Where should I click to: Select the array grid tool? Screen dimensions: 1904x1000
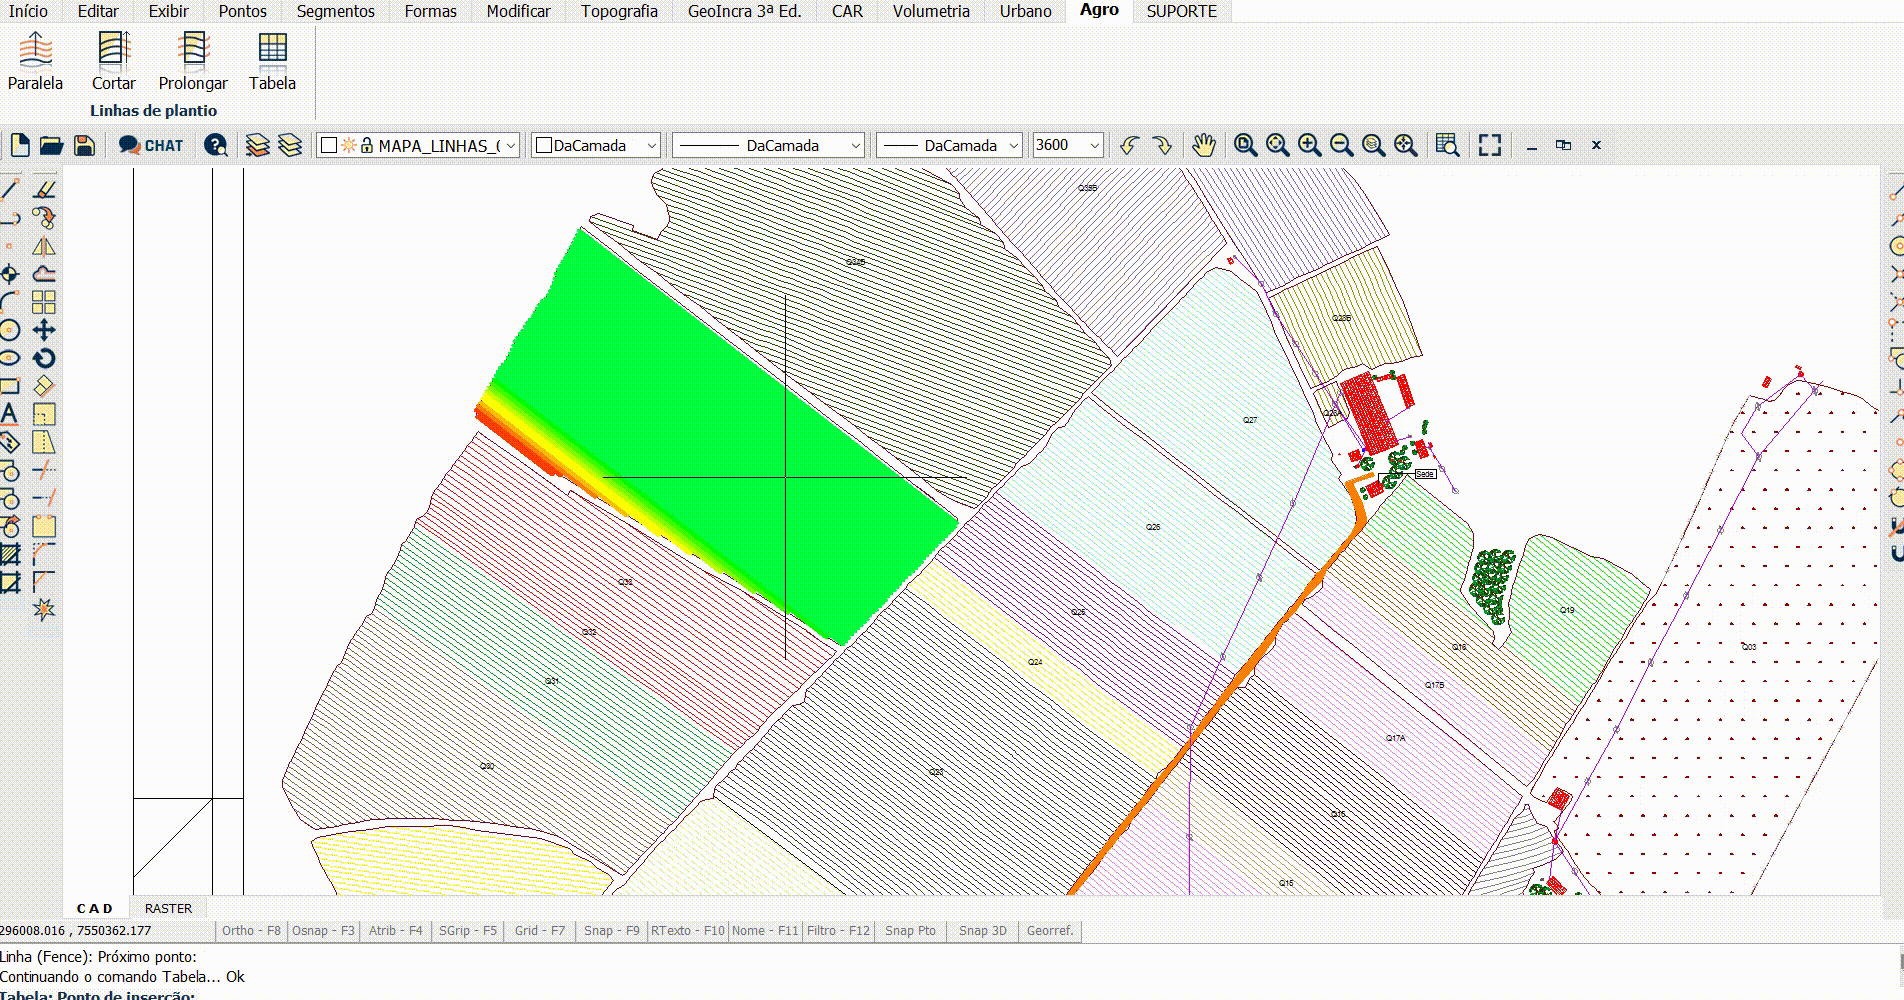tap(44, 302)
